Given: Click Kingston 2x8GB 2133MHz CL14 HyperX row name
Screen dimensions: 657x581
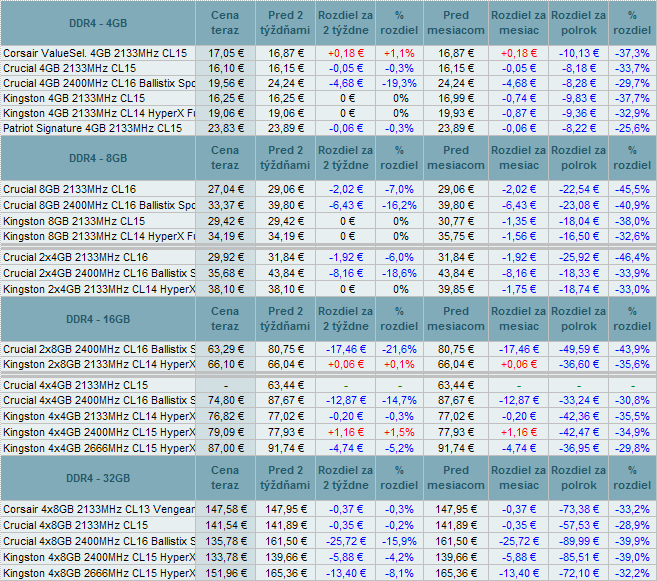Looking at the screenshot, I should (98, 364).
